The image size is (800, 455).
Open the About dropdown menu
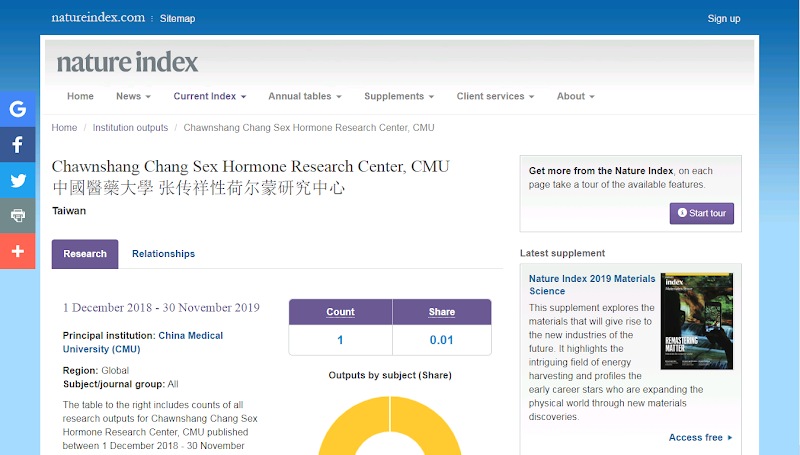point(575,97)
